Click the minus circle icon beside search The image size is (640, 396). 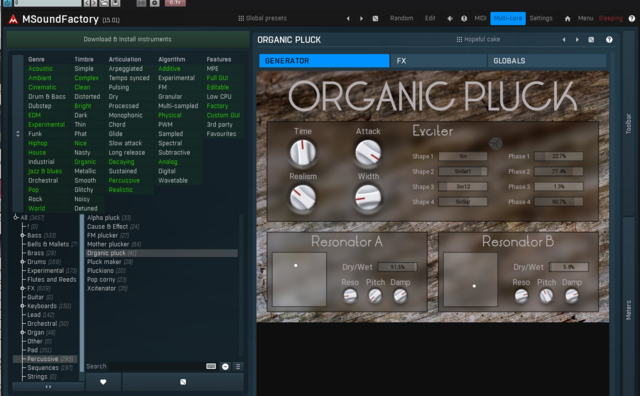pos(225,367)
